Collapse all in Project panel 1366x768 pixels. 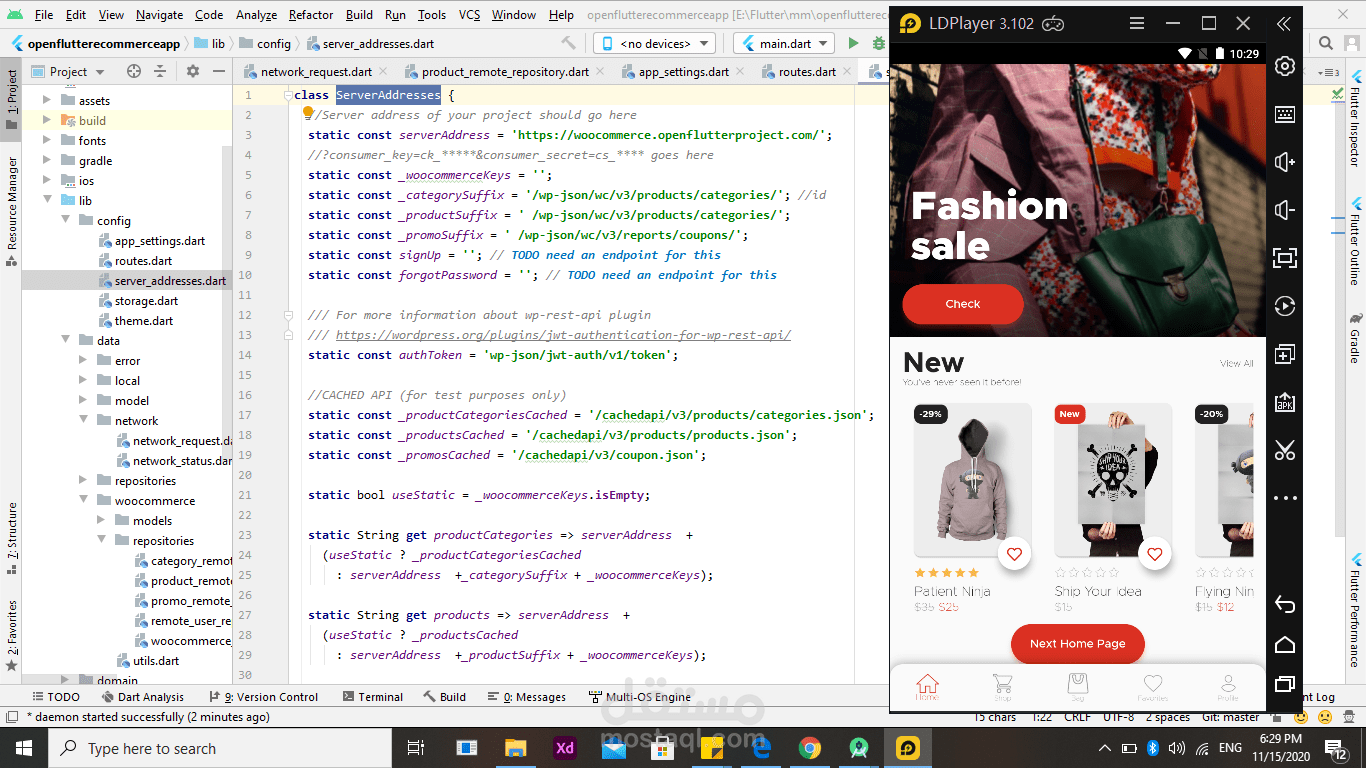tap(160, 71)
